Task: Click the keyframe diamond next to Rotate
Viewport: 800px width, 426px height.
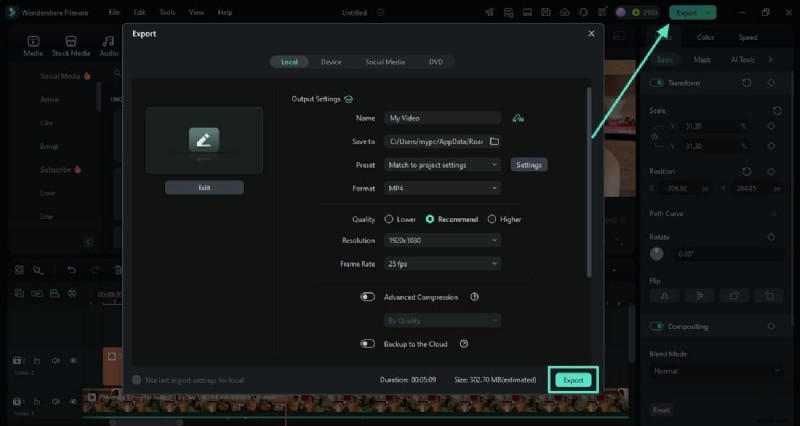Action: [x=771, y=237]
